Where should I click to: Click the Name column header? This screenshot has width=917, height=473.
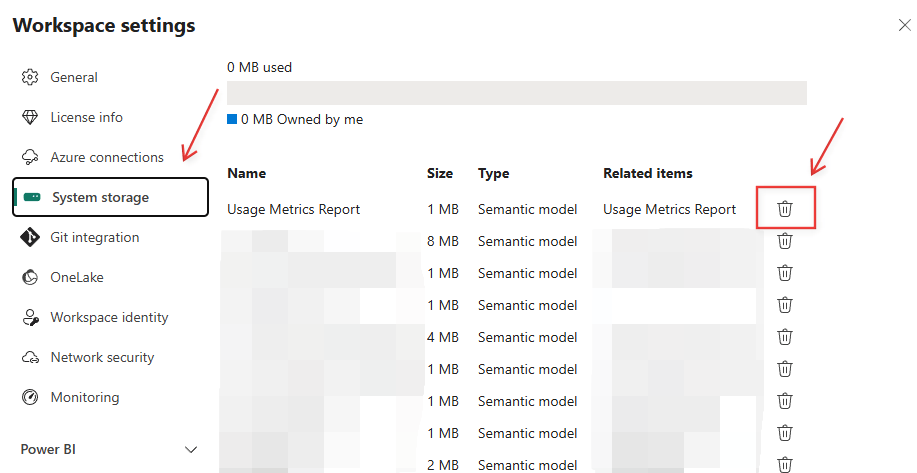tap(246, 173)
